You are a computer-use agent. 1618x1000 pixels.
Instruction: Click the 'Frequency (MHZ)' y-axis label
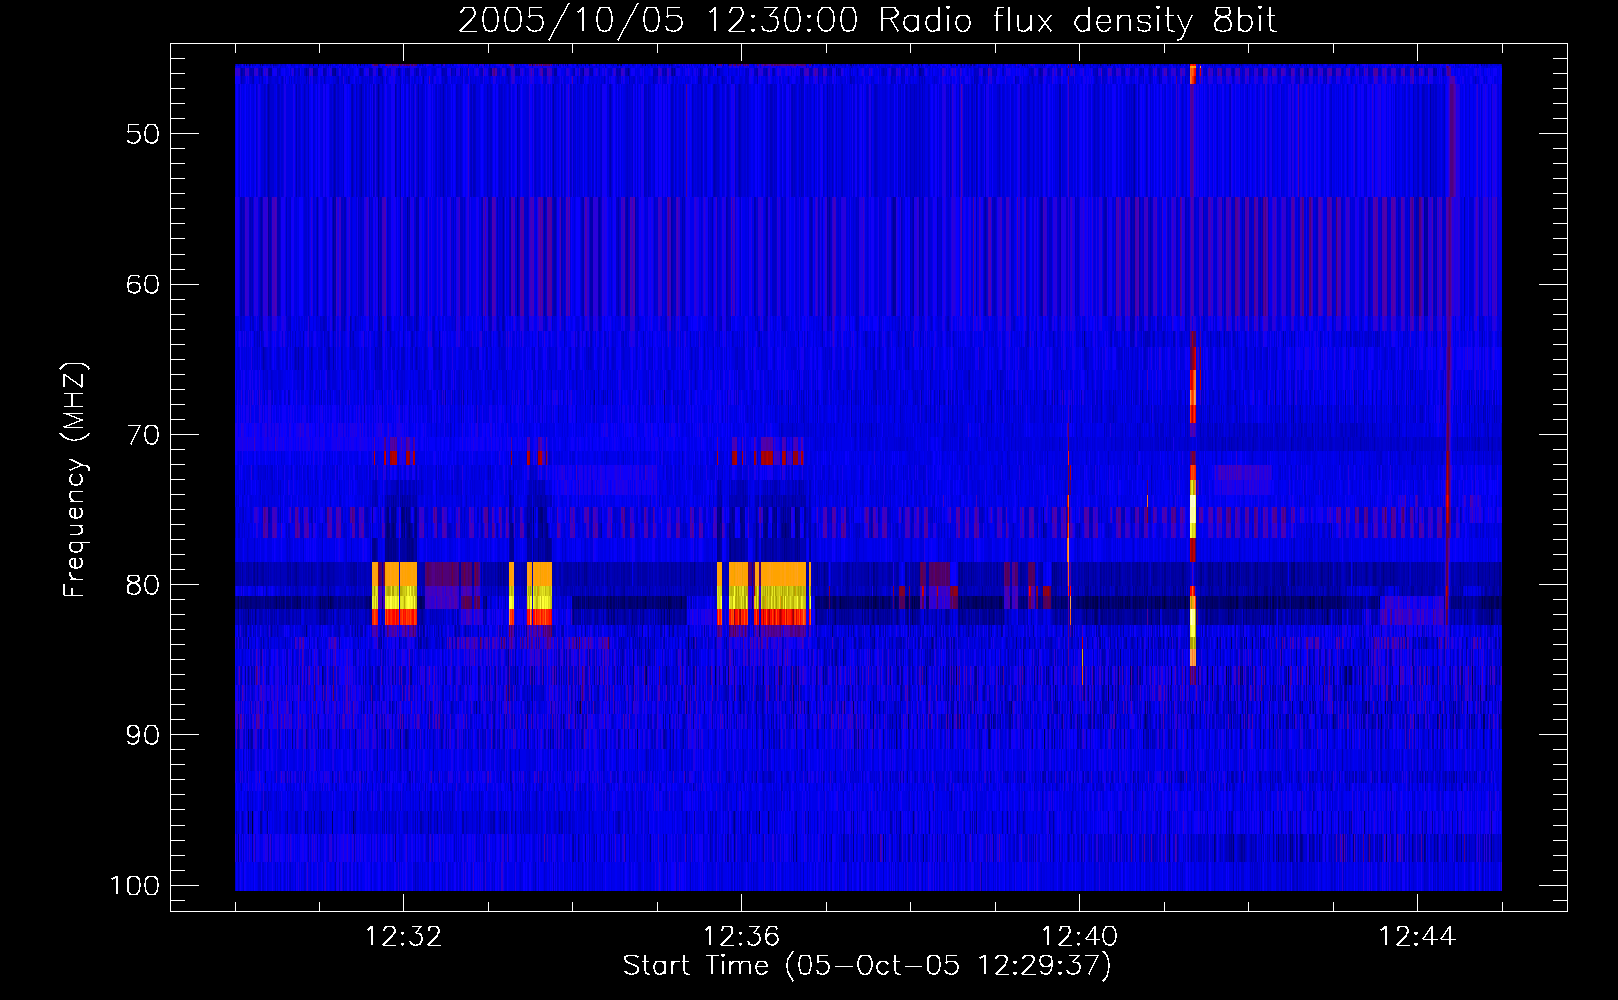pyautogui.click(x=75, y=480)
